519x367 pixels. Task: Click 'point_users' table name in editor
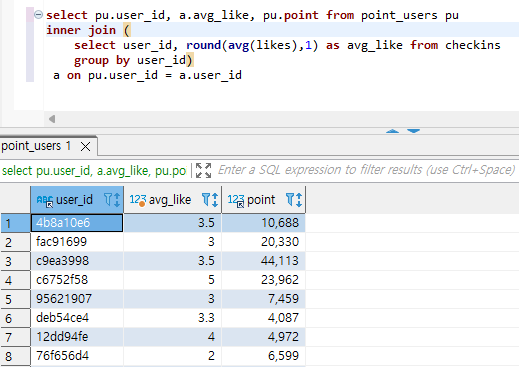399,15
